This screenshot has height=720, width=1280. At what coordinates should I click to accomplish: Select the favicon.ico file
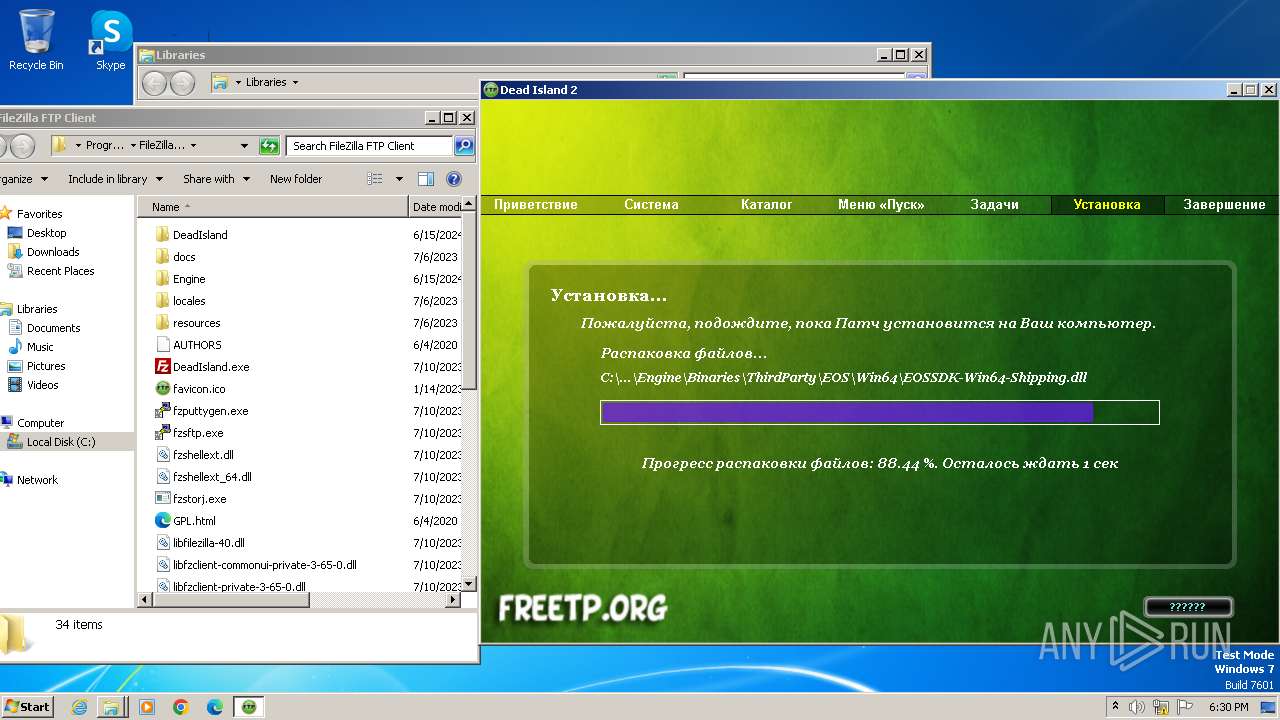coord(190,389)
